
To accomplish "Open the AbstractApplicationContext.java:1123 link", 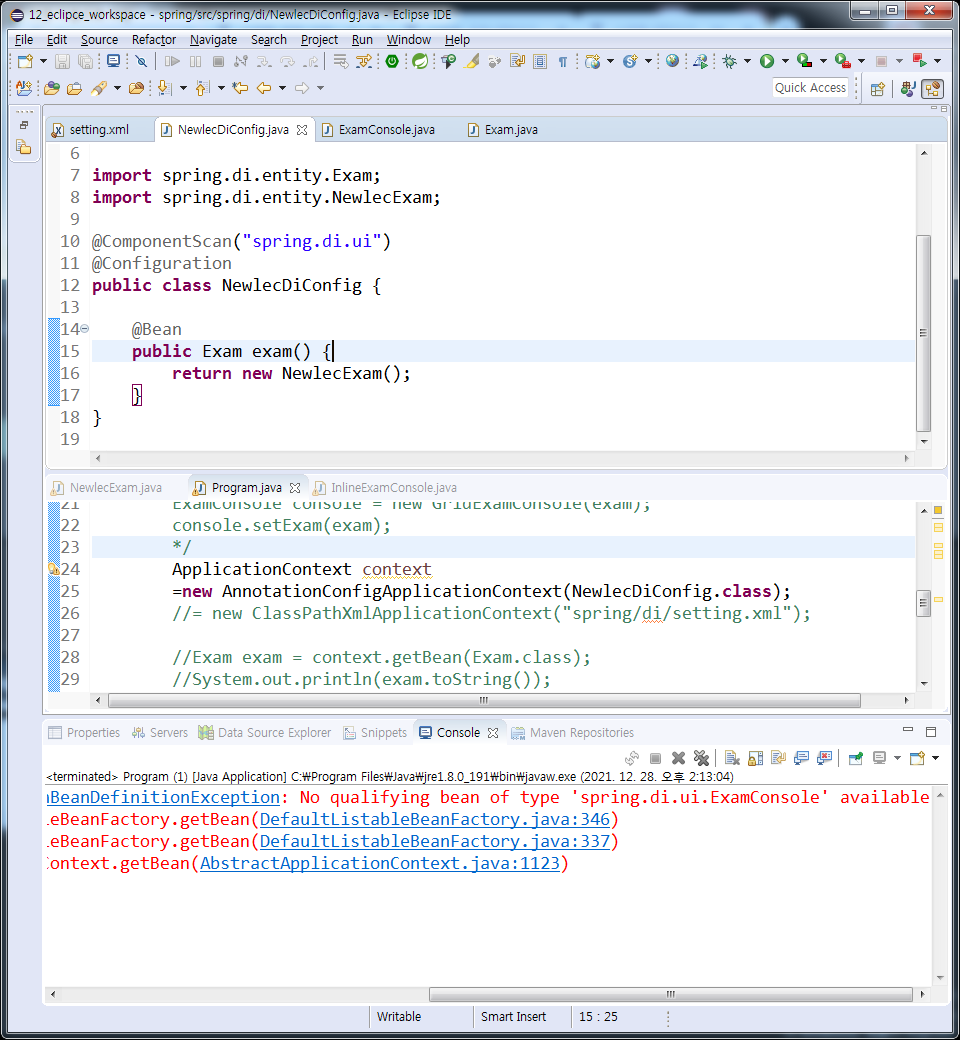I will (x=379, y=864).
